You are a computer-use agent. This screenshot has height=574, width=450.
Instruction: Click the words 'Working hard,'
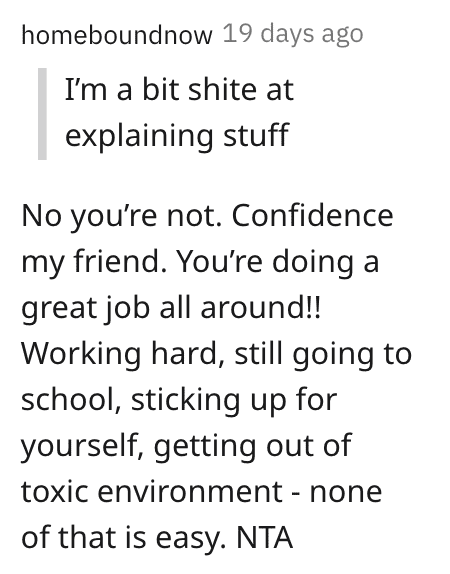coord(123,355)
